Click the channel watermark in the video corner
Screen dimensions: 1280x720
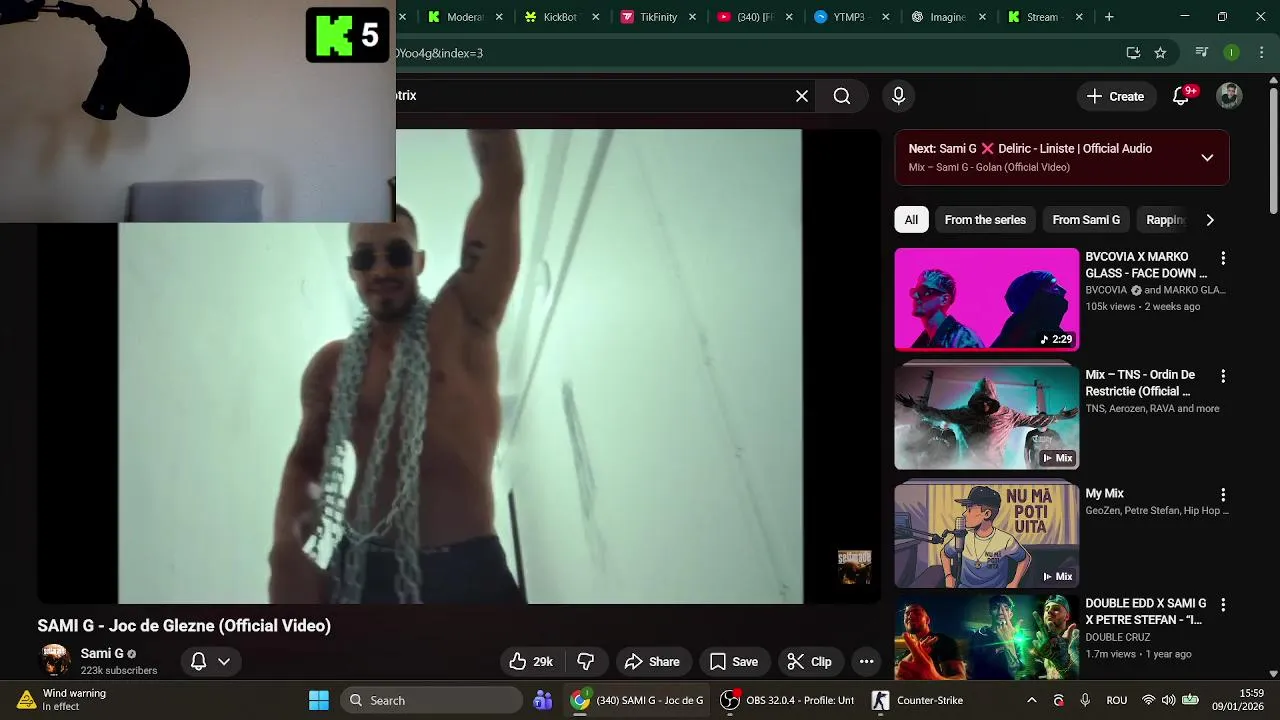(x=854, y=567)
